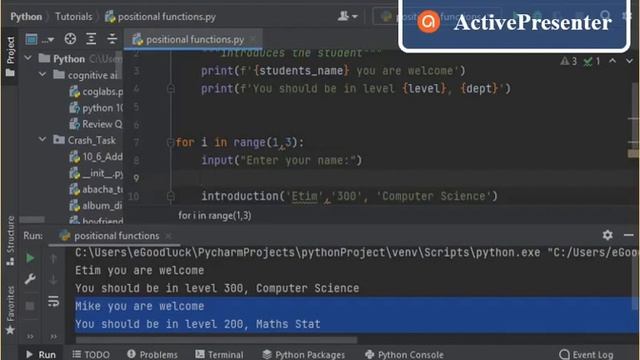Screen dimensions: 640x360
Task: Go to next highlighted error arrow
Action: click(629, 61)
